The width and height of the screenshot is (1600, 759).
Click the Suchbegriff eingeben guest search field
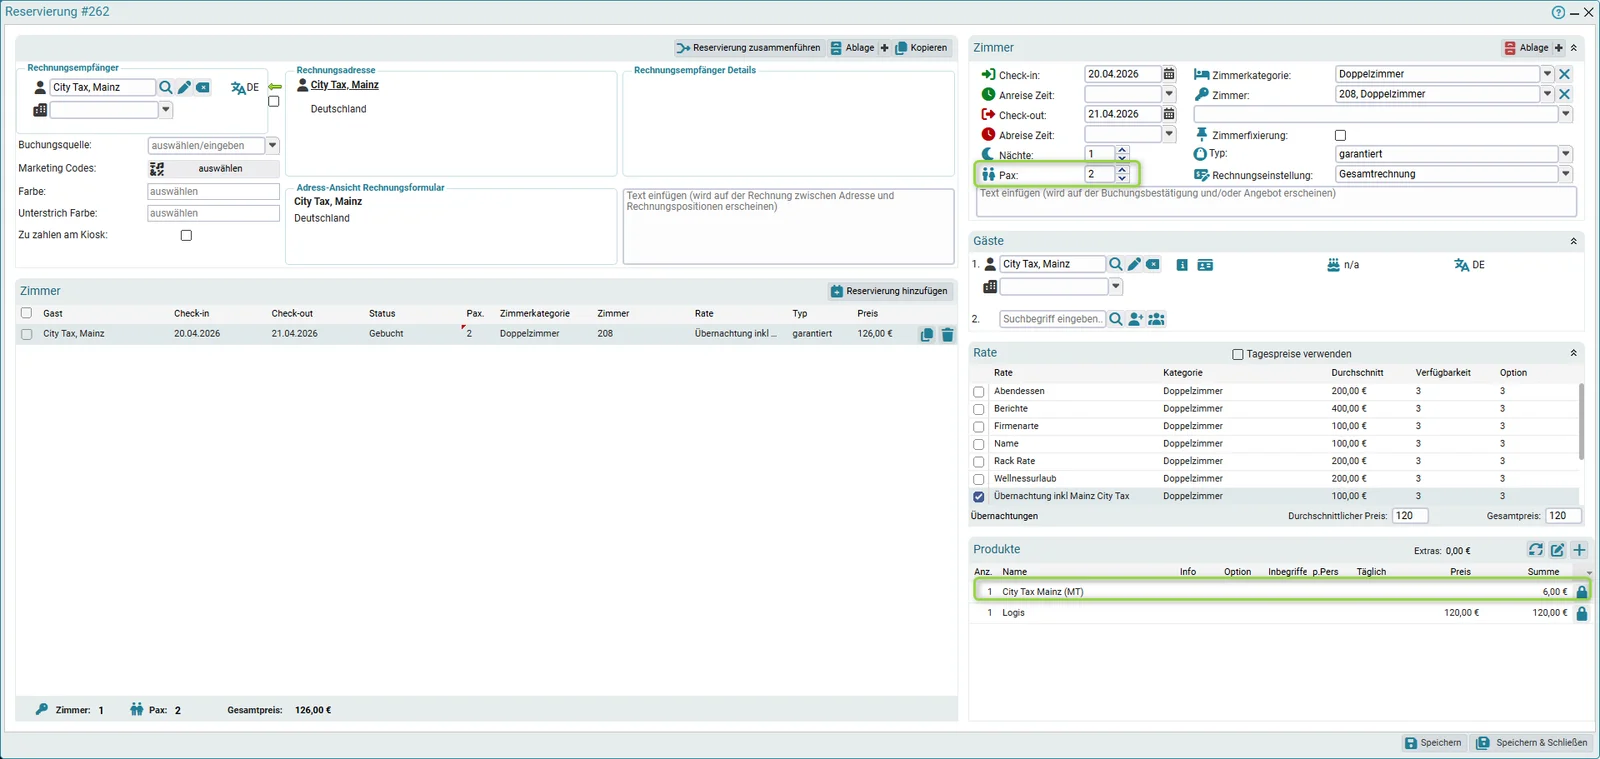1052,319
